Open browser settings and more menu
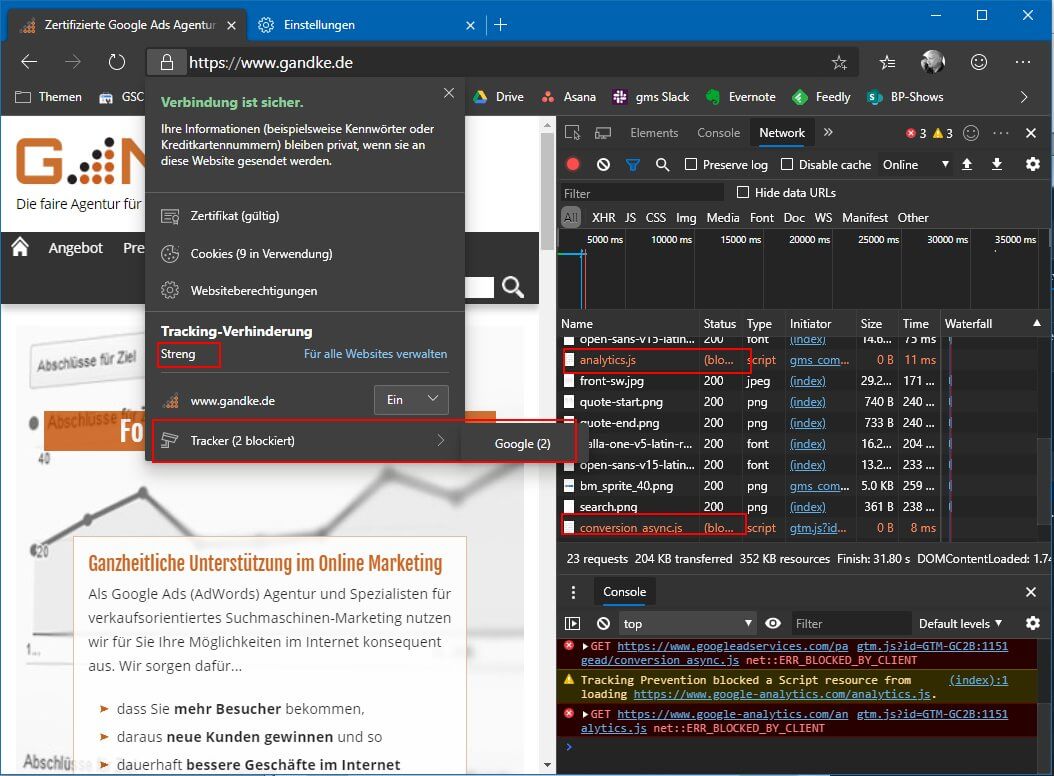 point(1023,62)
